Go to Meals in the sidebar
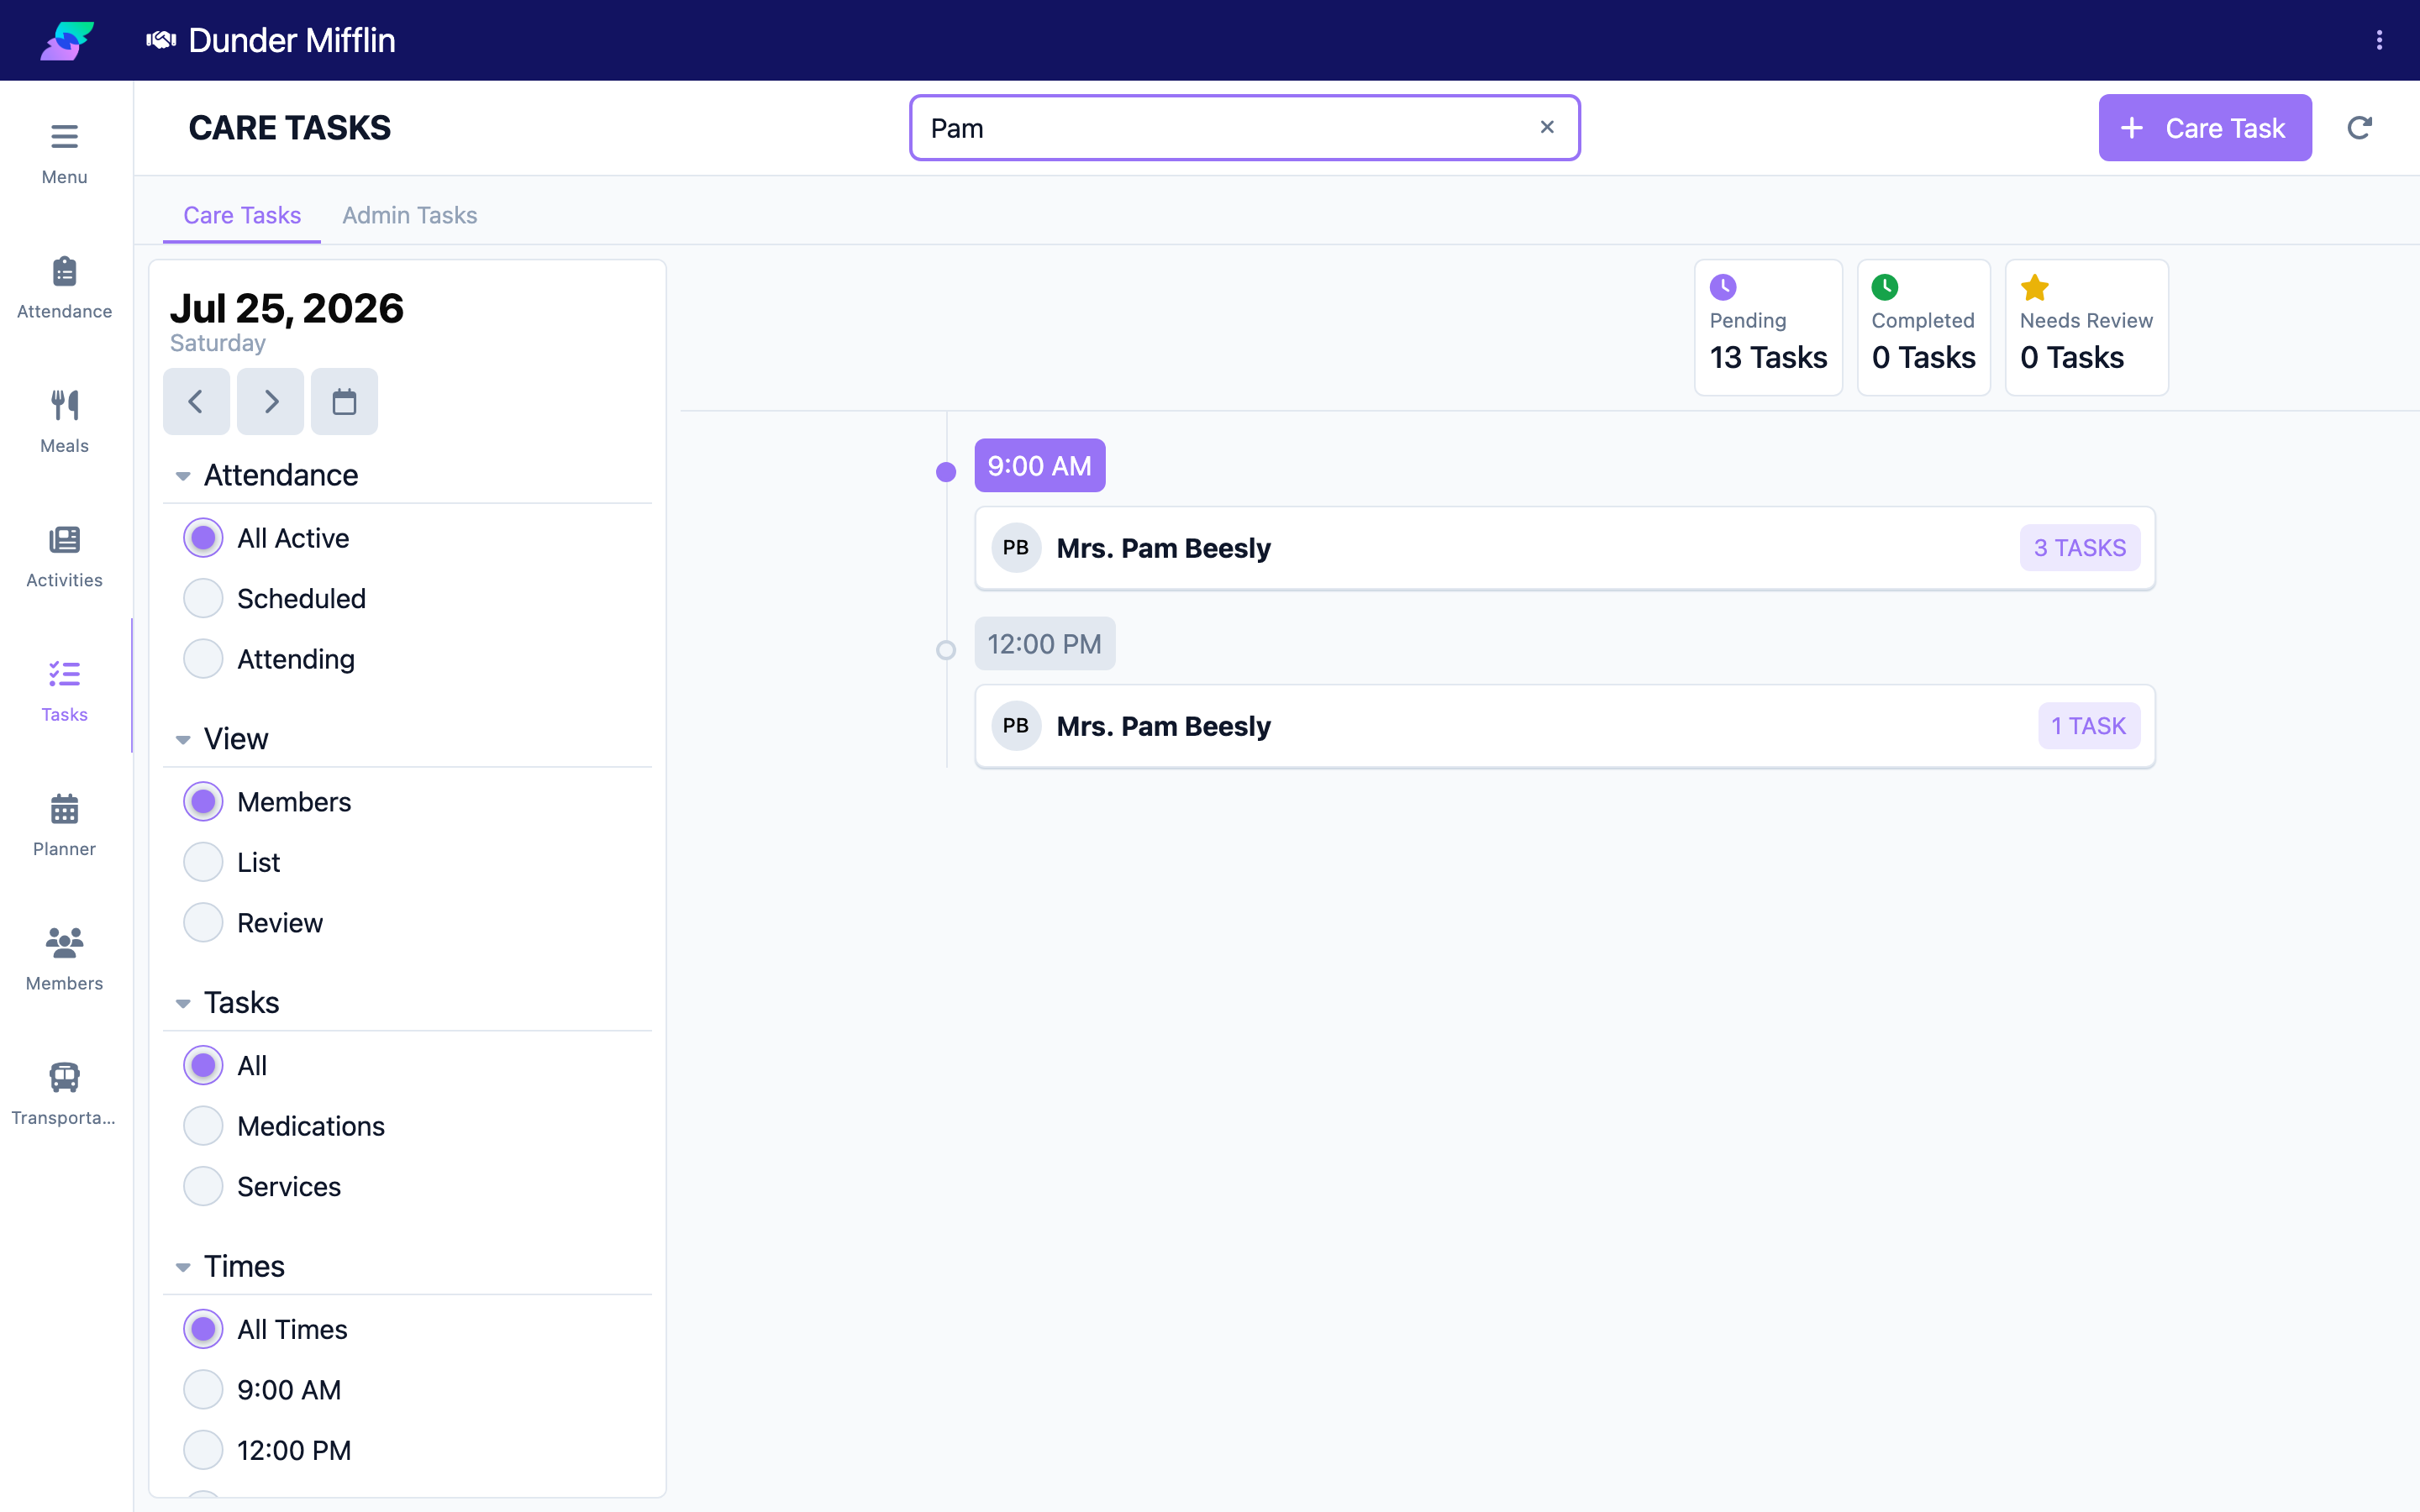This screenshot has width=2420, height=1512. tap(64, 421)
